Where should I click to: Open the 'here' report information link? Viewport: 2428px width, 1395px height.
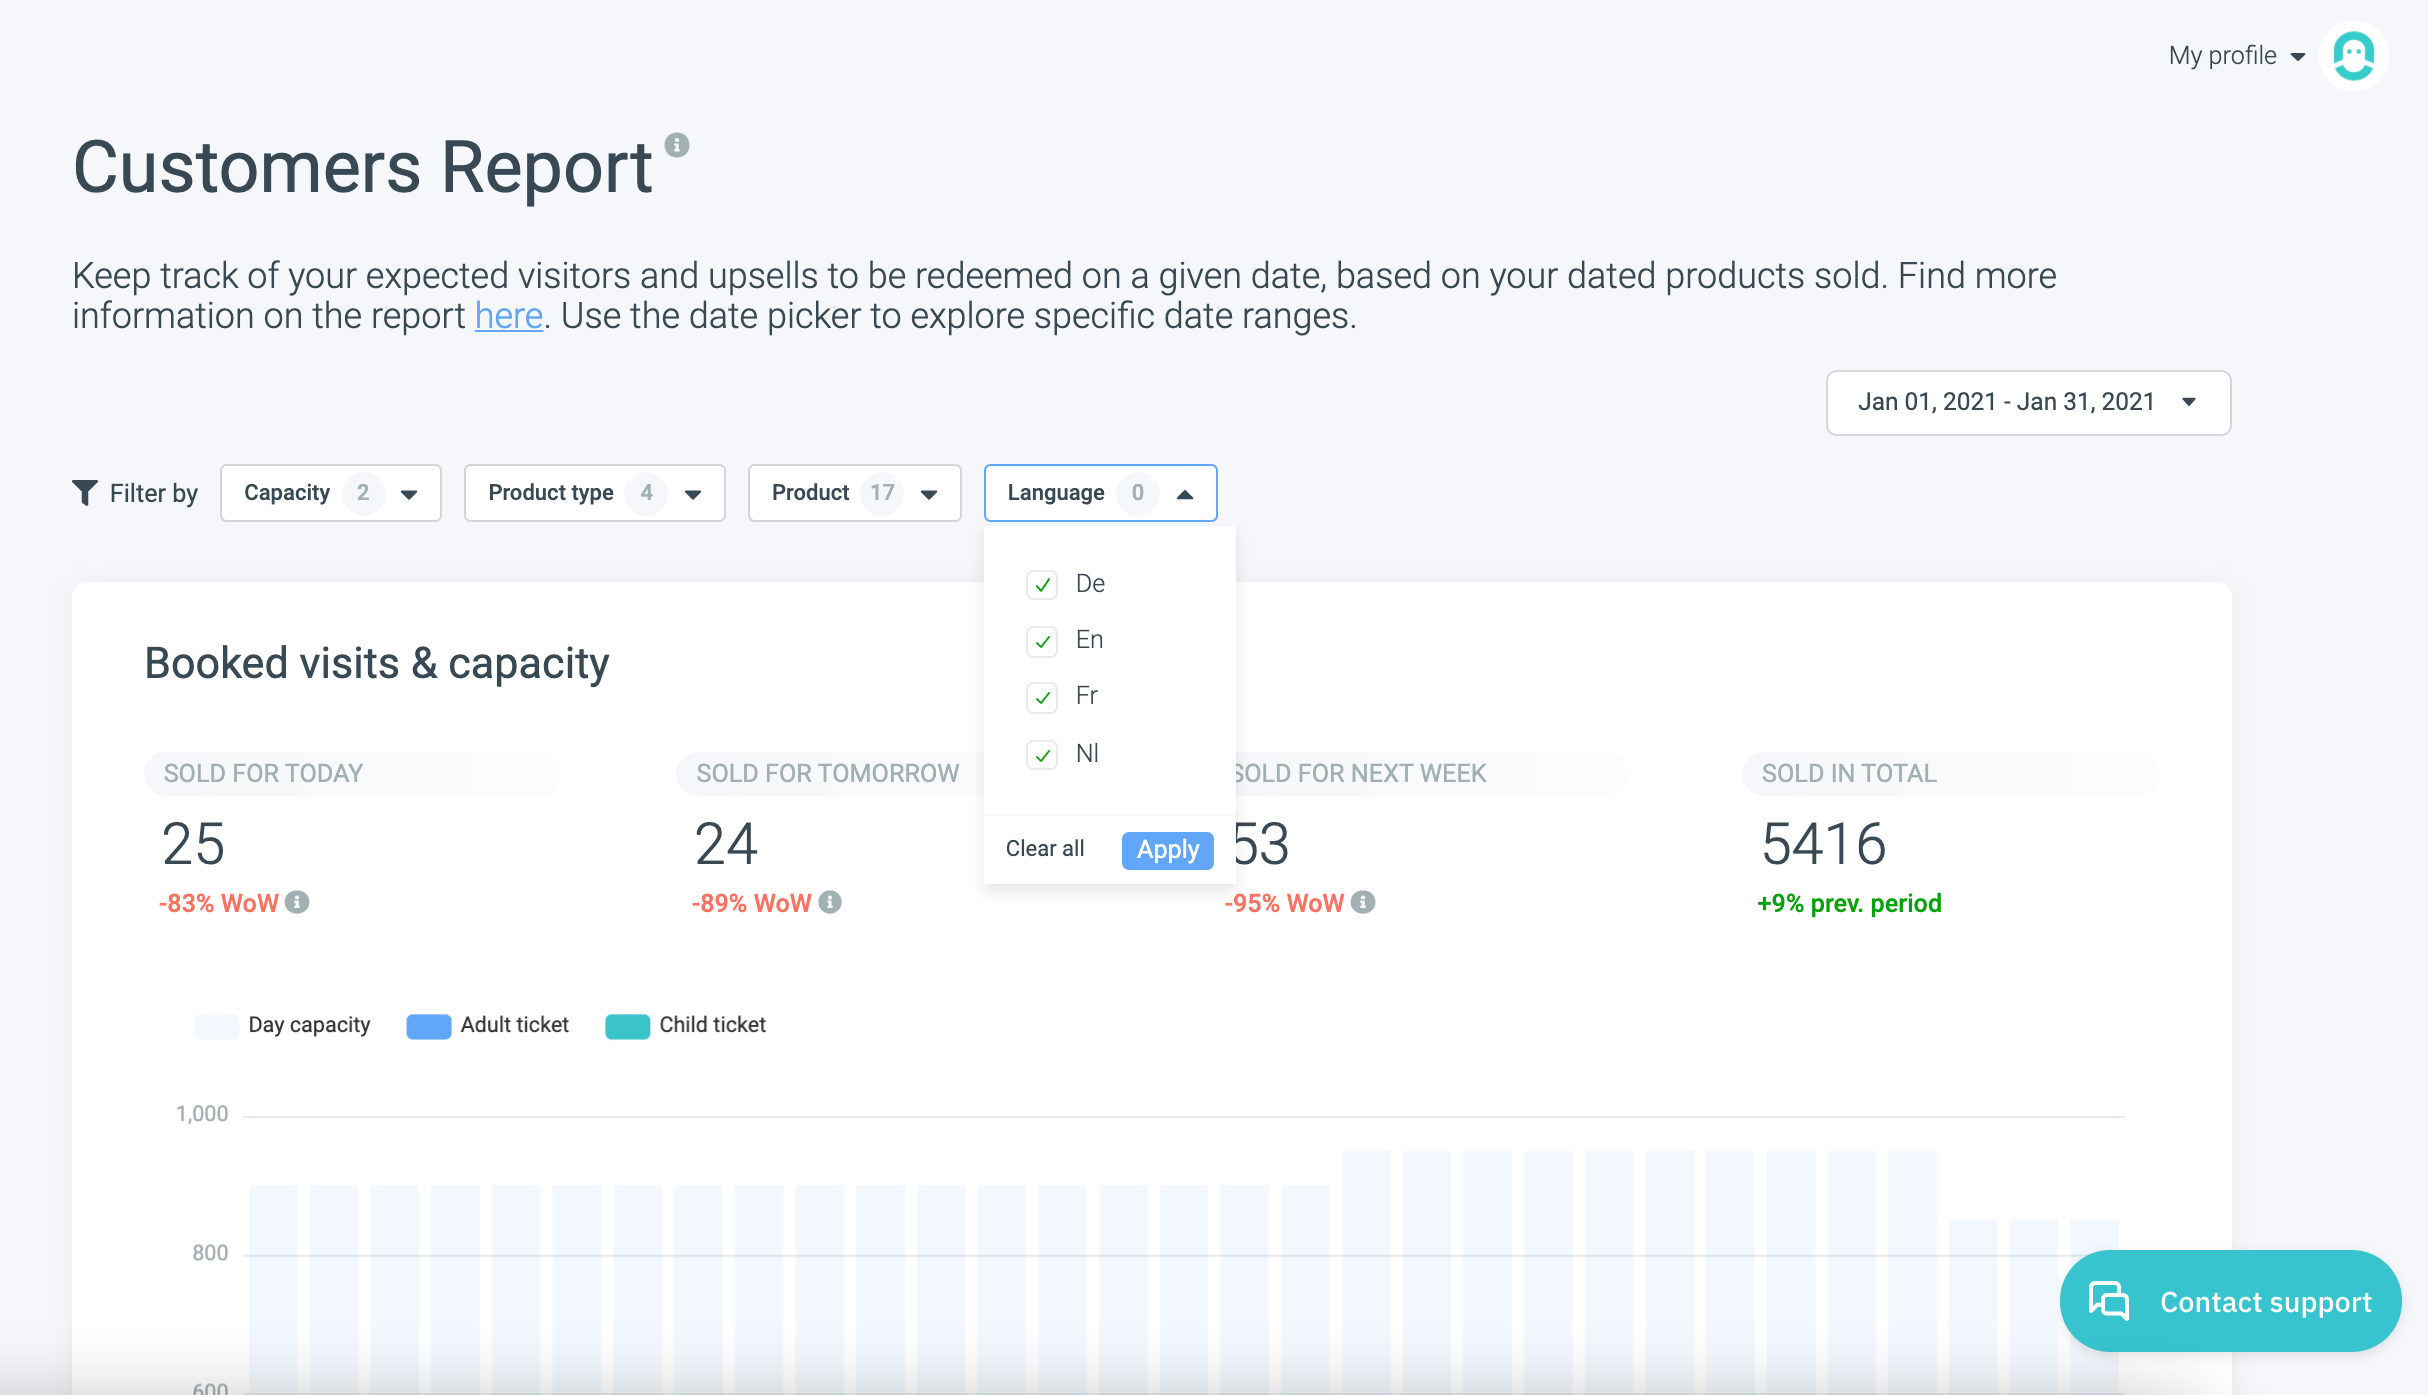point(508,316)
